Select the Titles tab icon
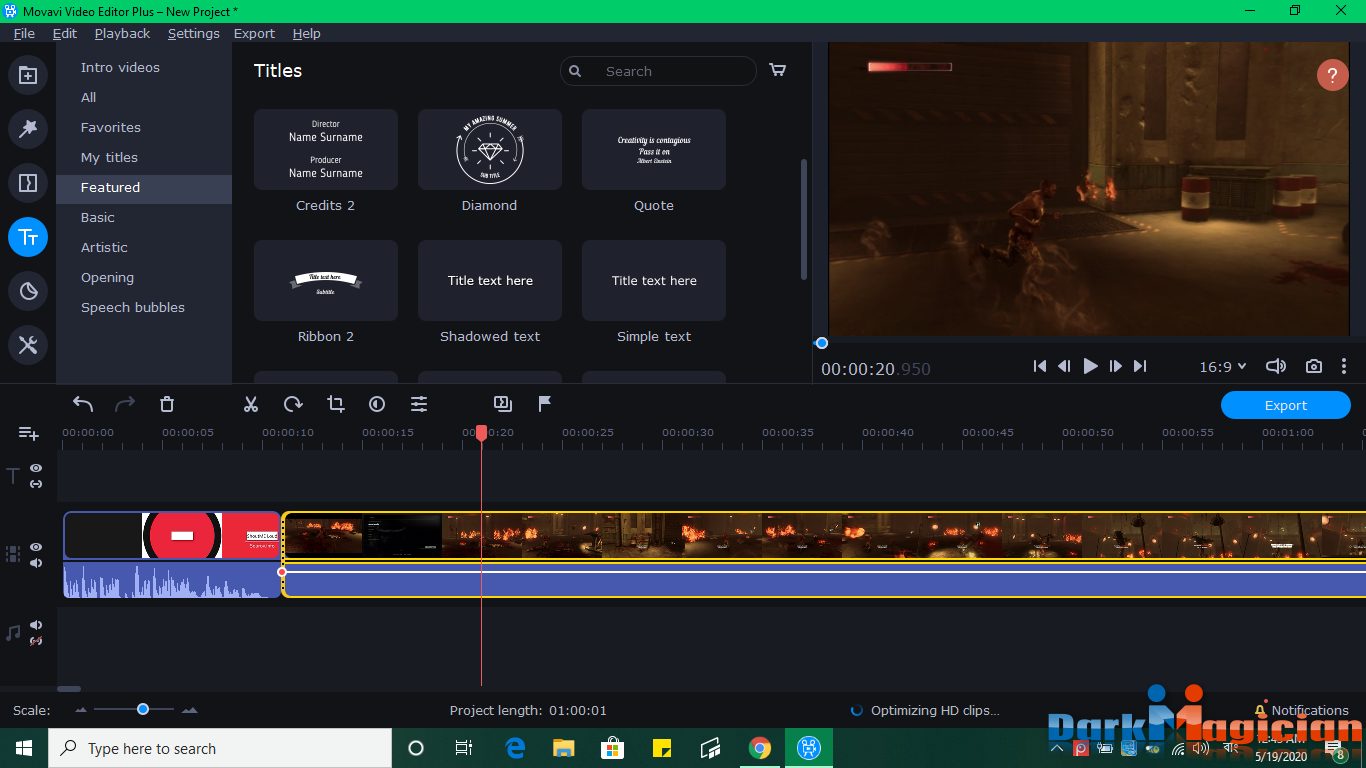 point(28,237)
